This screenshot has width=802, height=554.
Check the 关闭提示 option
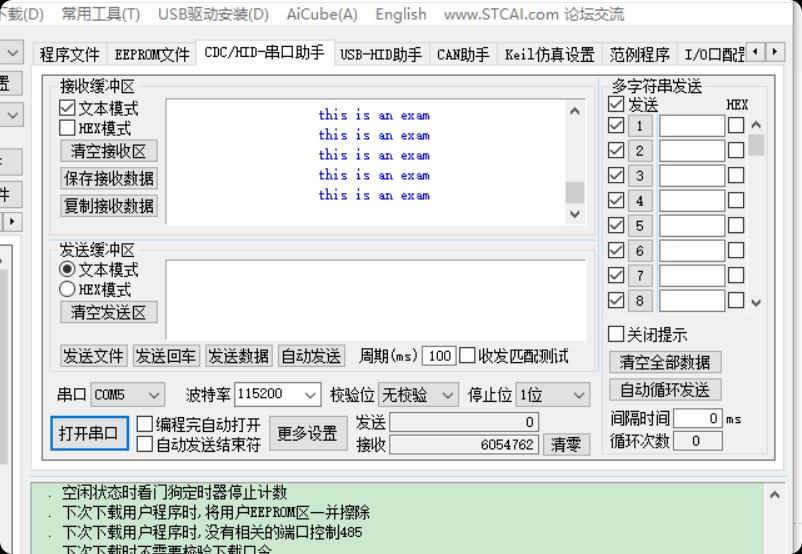[x=617, y=334]
